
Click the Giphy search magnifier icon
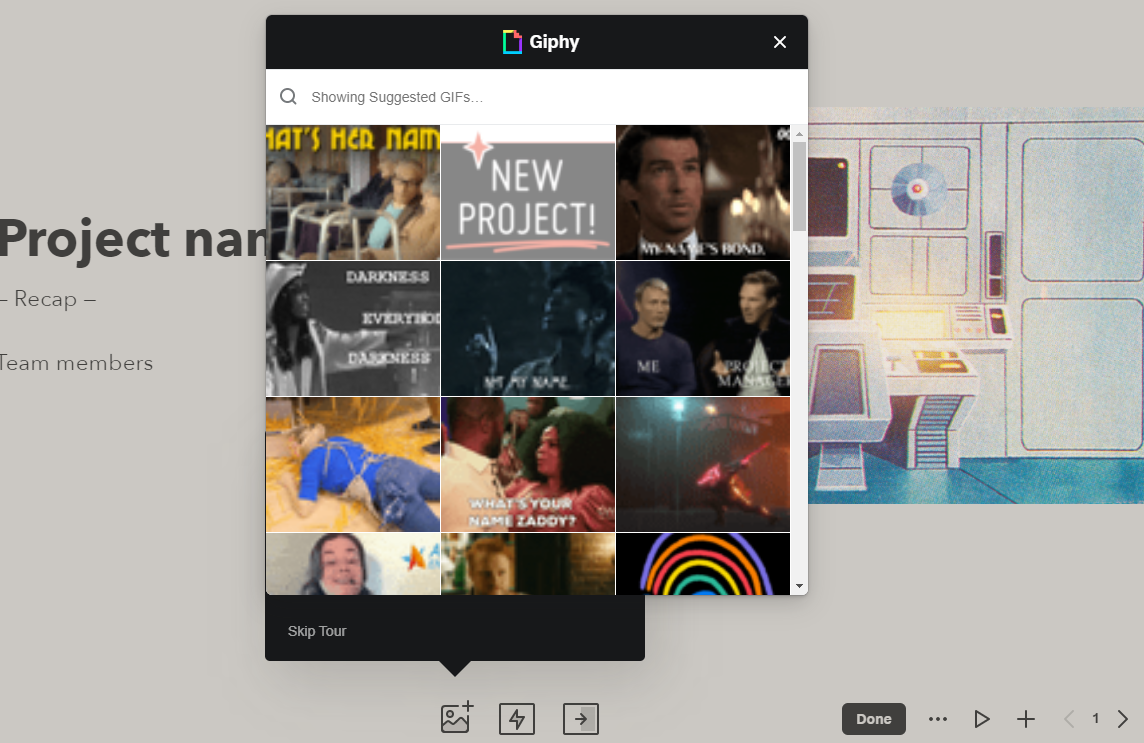288,96
